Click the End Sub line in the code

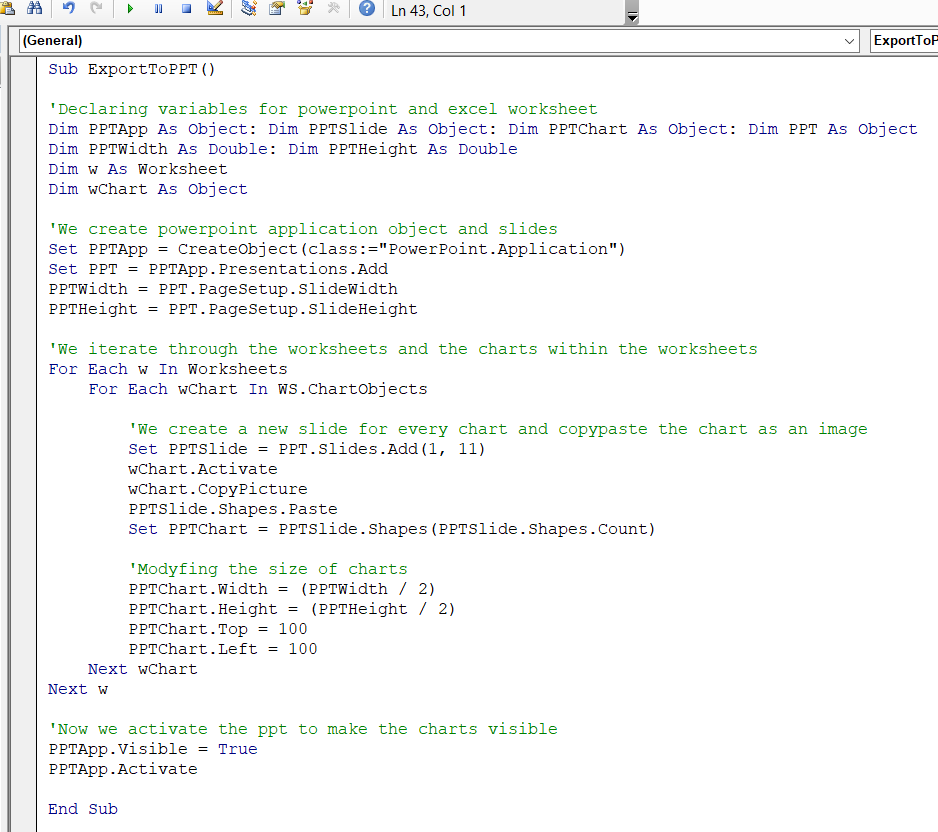(x=83, y=809)
